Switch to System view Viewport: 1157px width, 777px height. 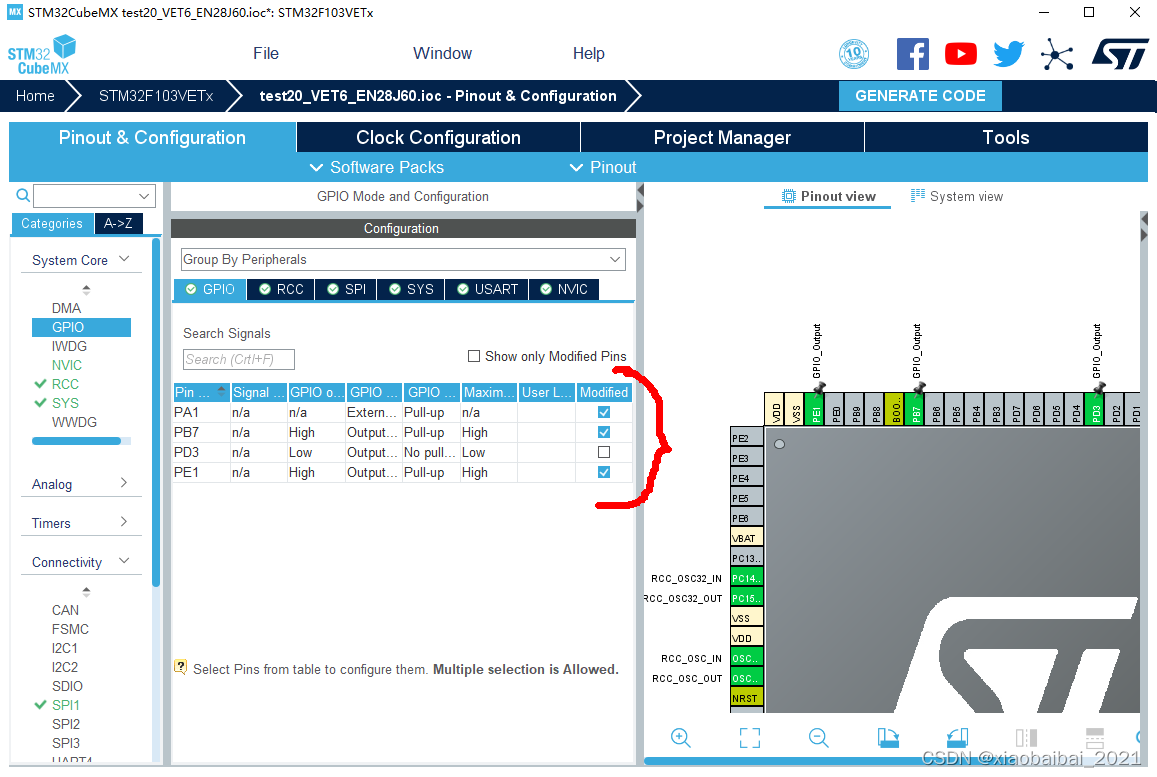[957, 196]
